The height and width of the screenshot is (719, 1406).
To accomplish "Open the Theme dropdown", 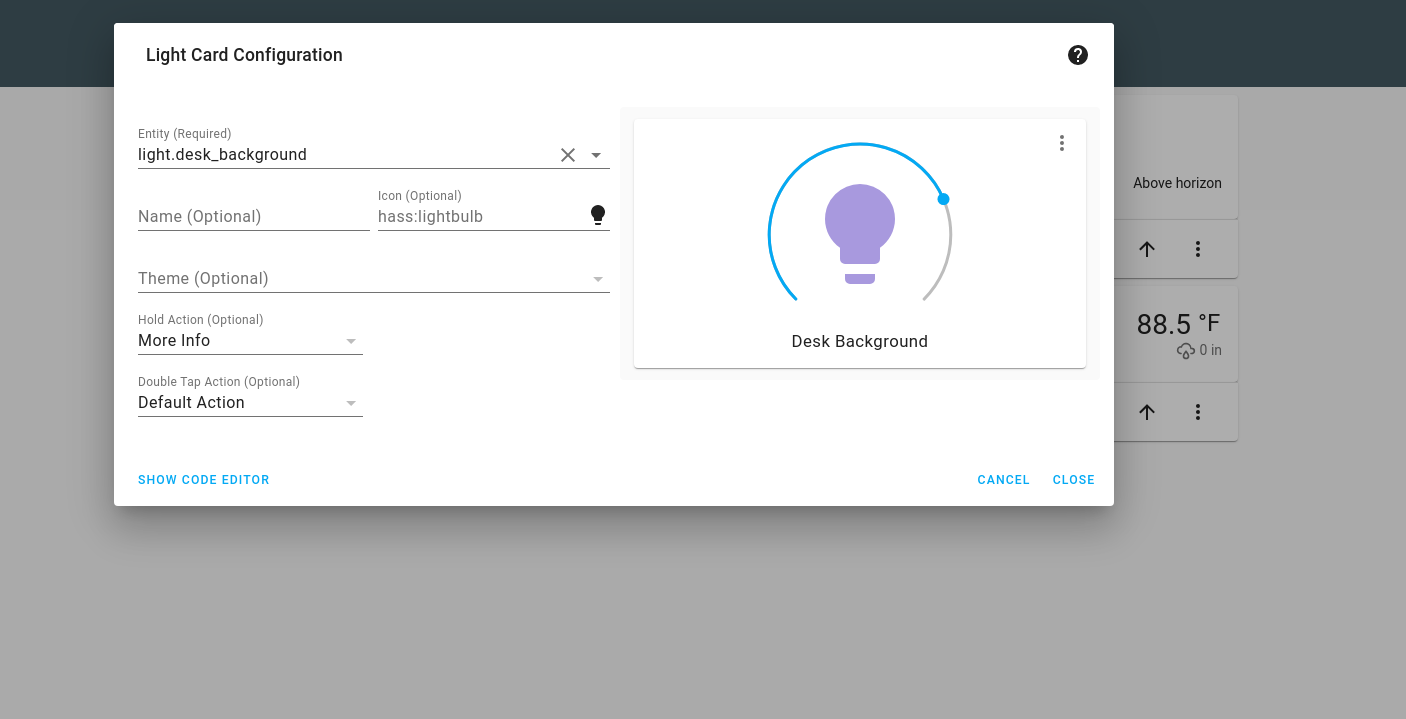I will [597, 278].
